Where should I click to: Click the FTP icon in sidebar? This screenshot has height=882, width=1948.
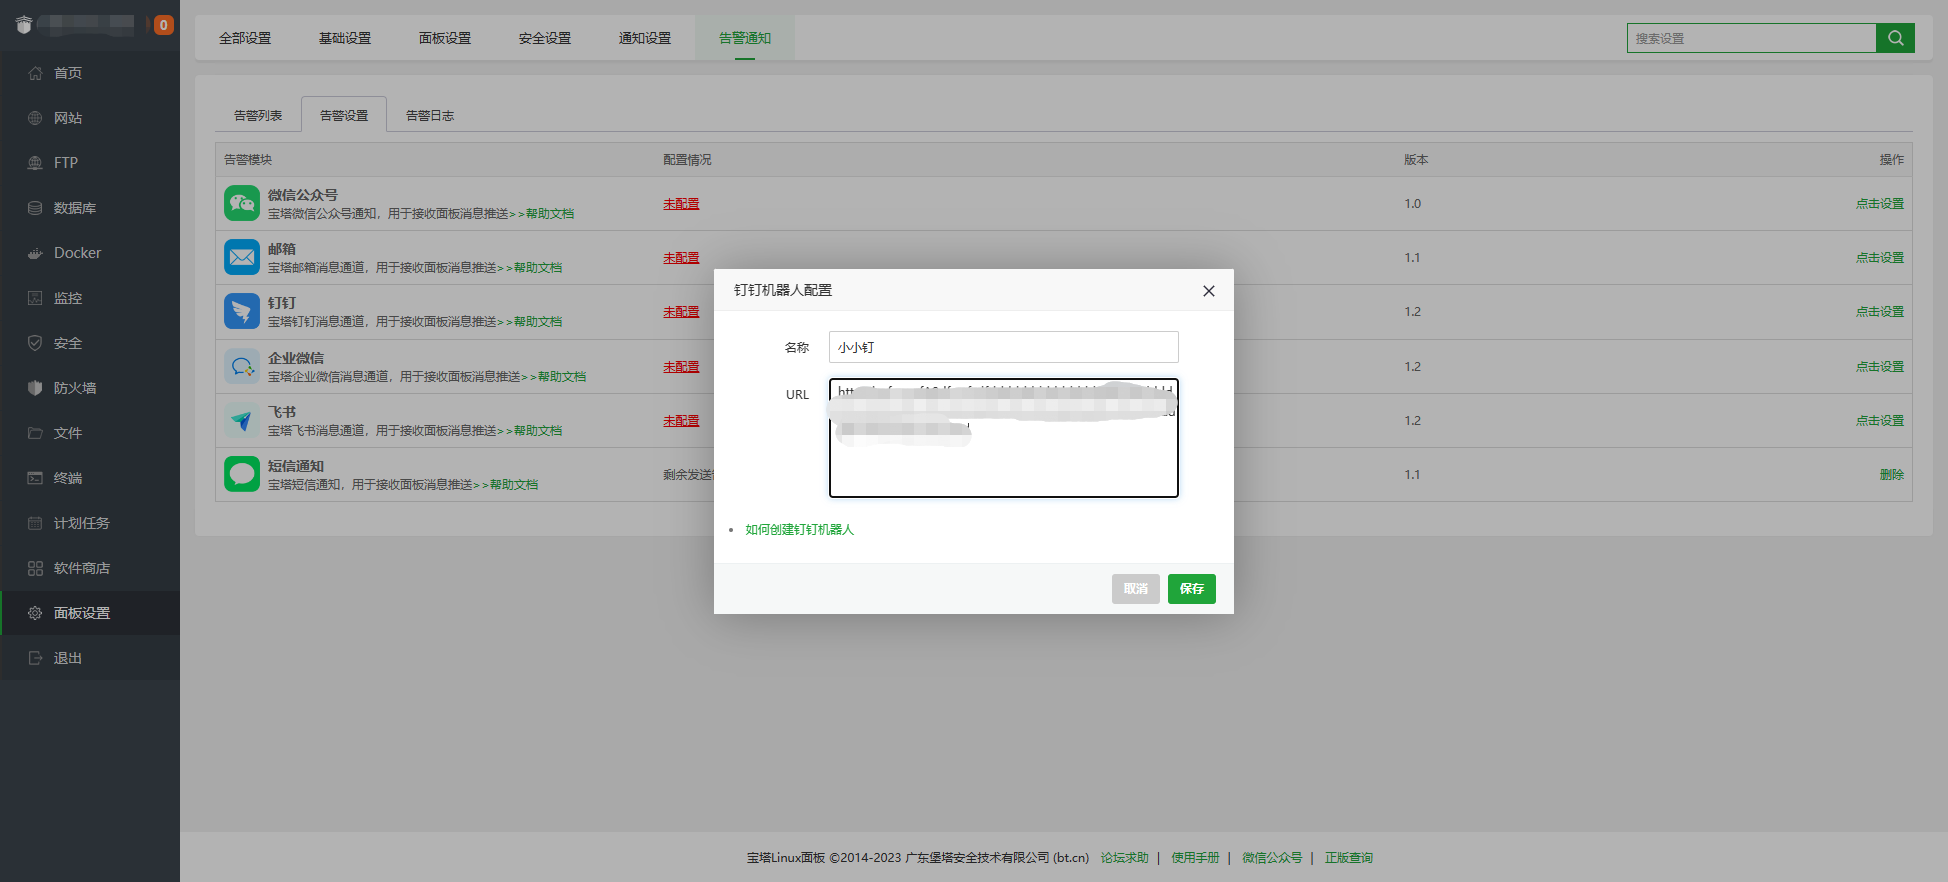35,163
